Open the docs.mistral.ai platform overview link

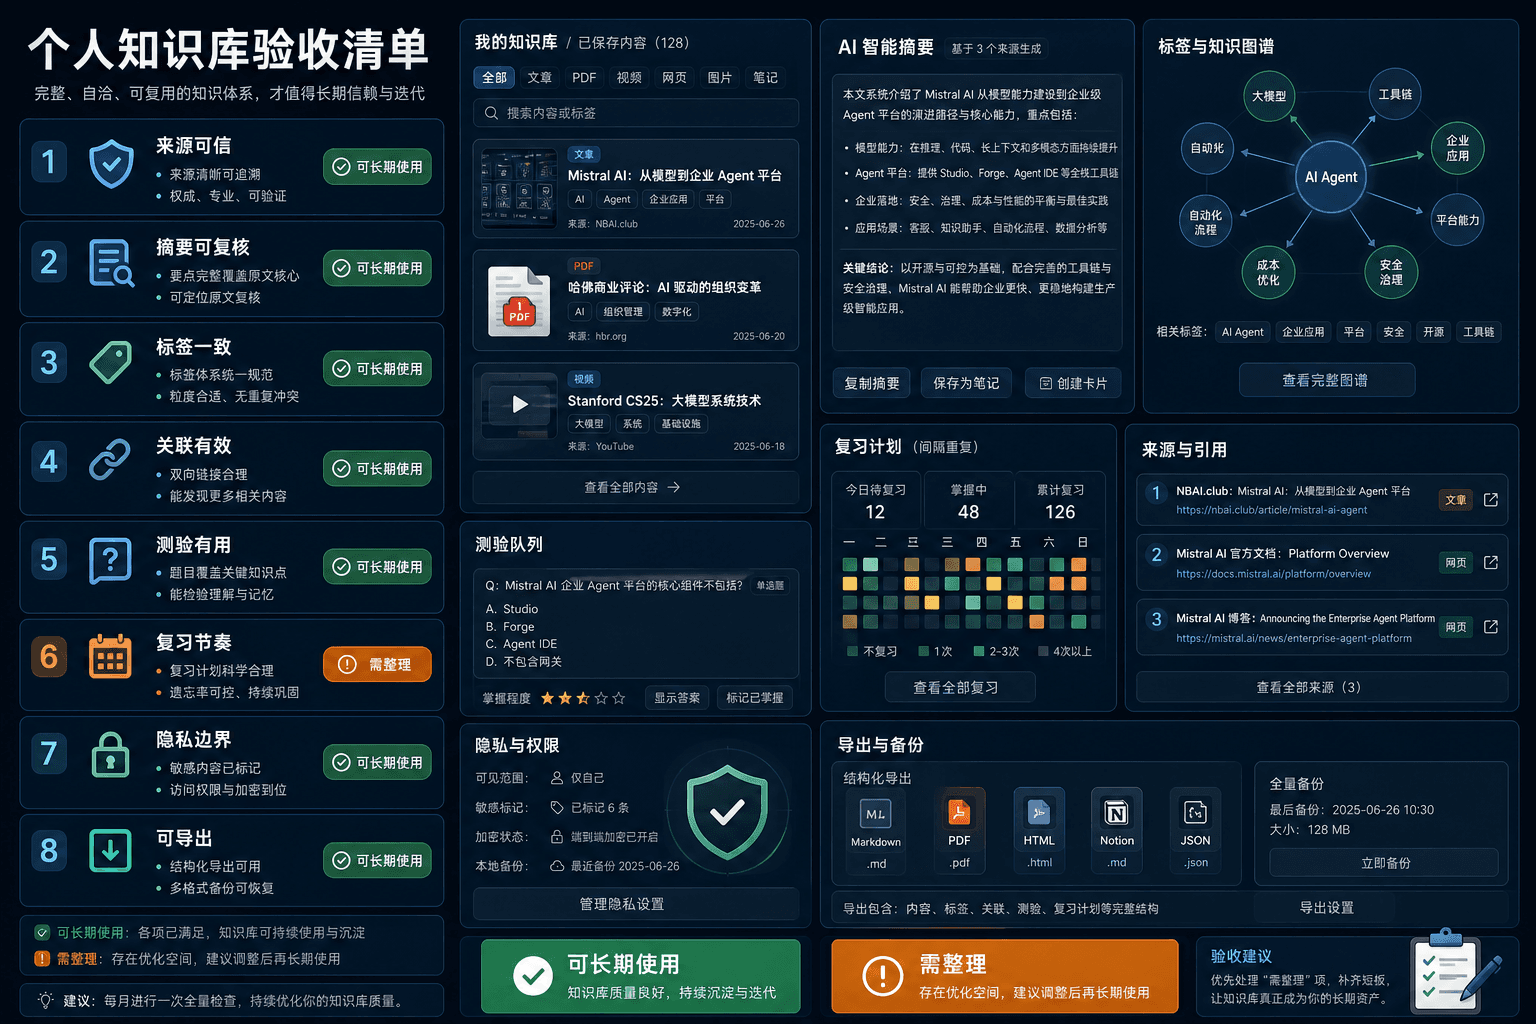1273,574
